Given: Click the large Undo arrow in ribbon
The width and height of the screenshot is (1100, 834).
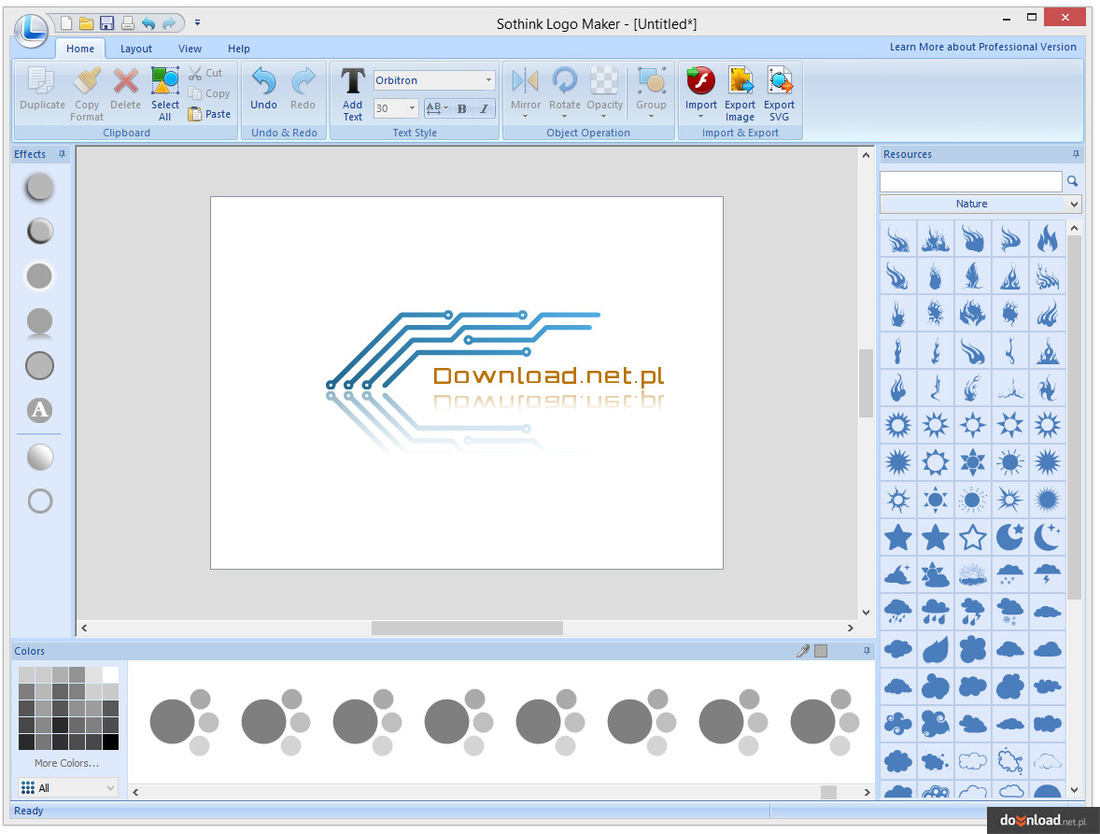Looking at the screenshot, I should pos(264,89).
